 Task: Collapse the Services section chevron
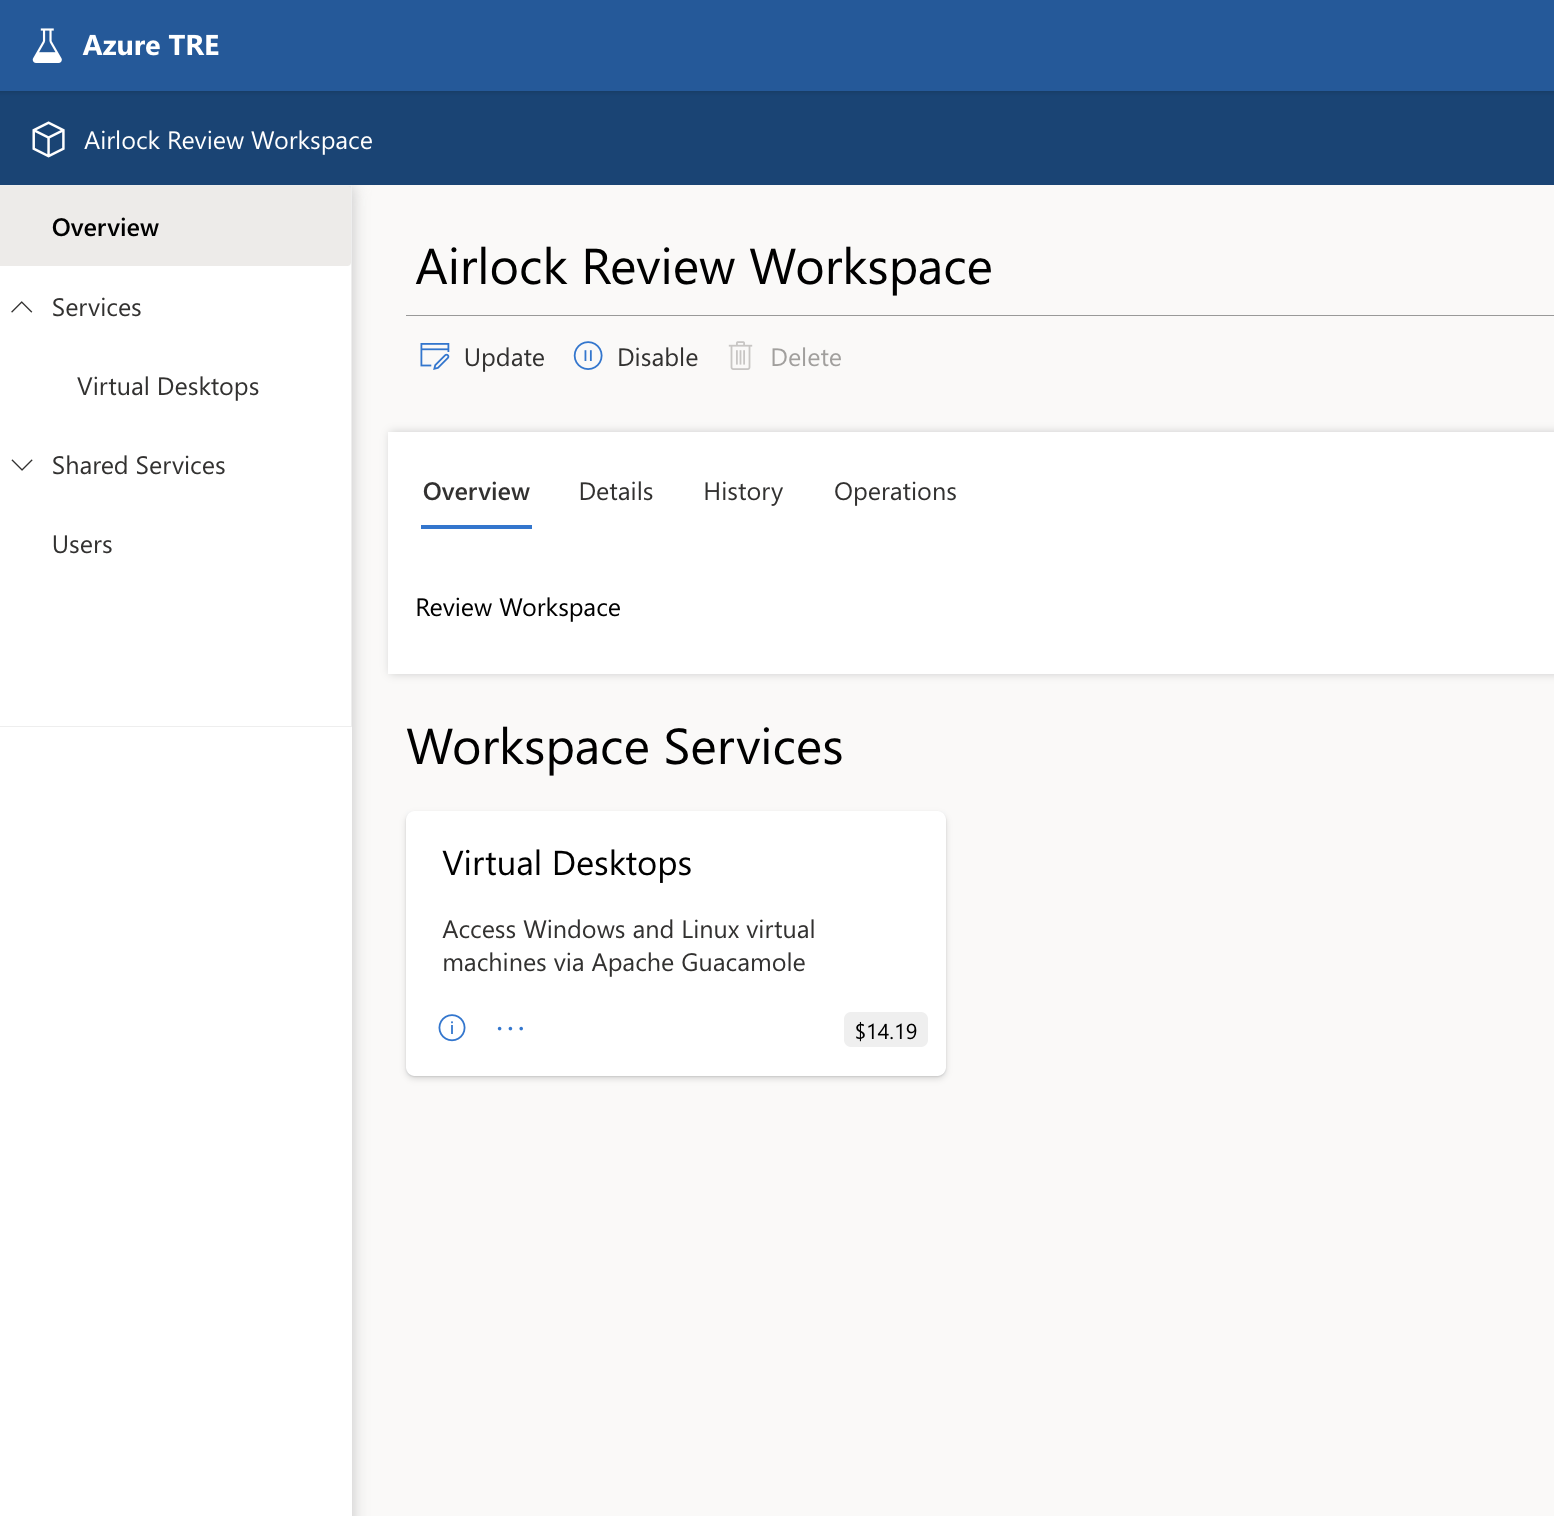point(22,307)
